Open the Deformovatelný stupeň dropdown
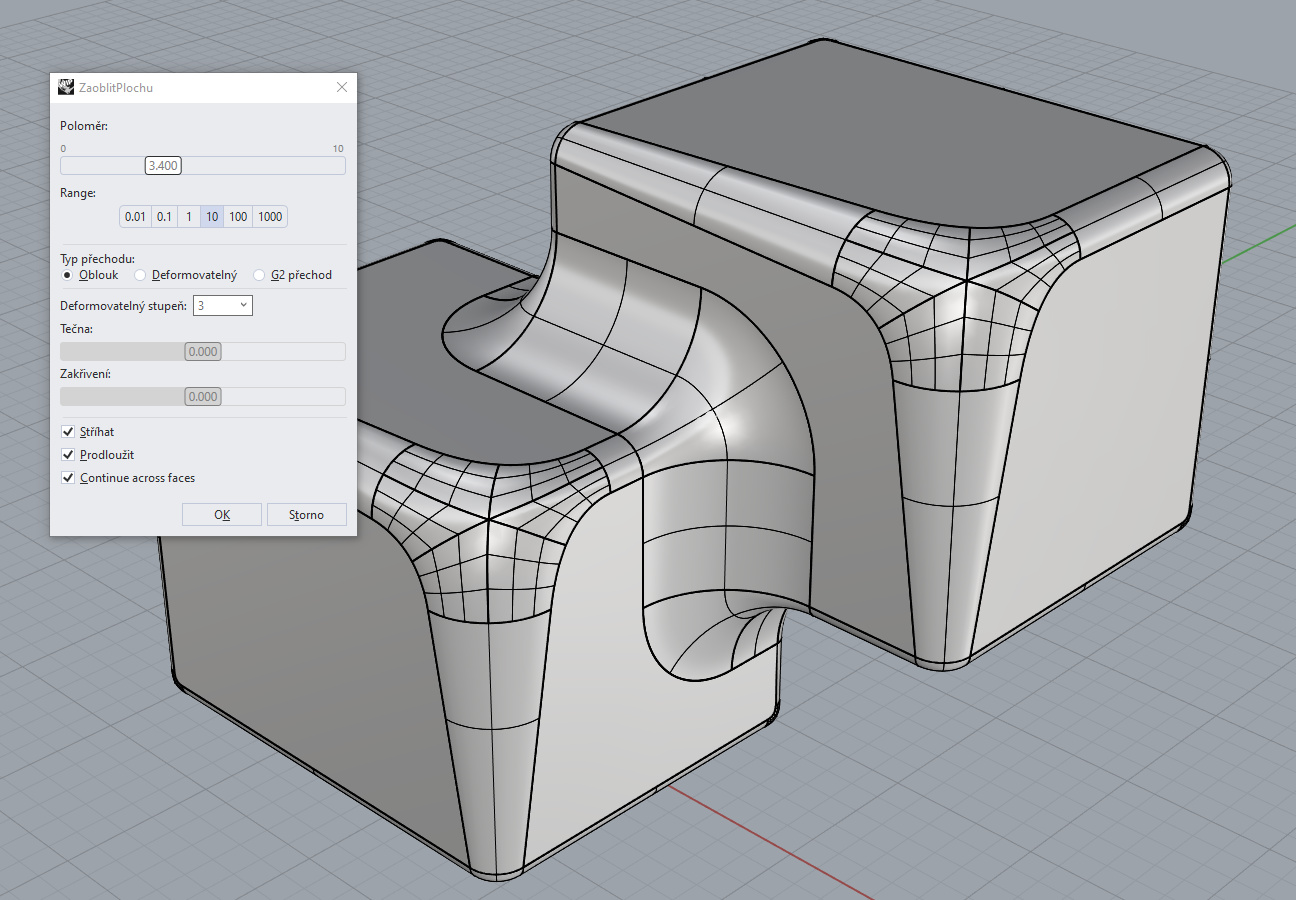 tap(223, 306)
